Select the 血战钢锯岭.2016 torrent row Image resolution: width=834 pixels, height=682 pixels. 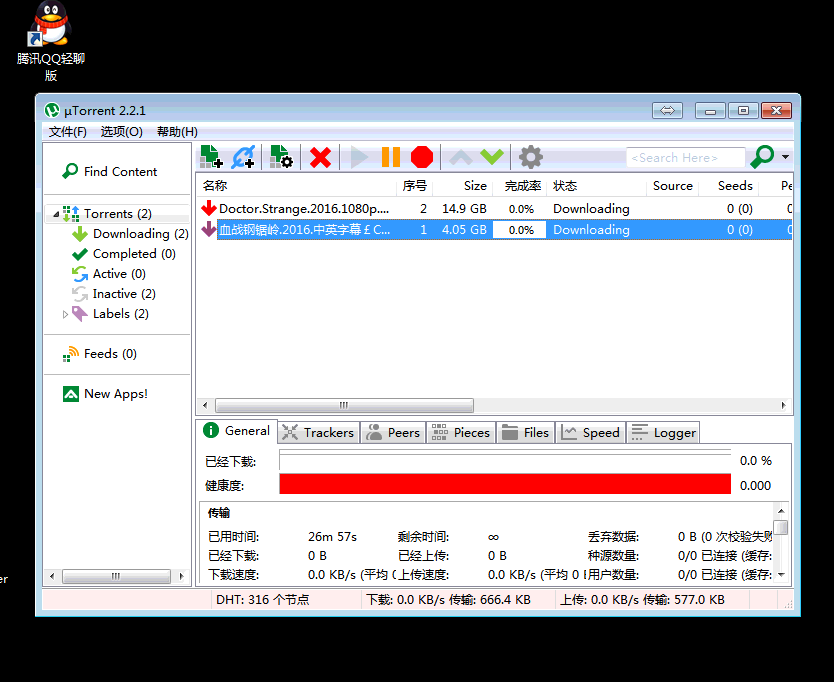click(495, 230)
